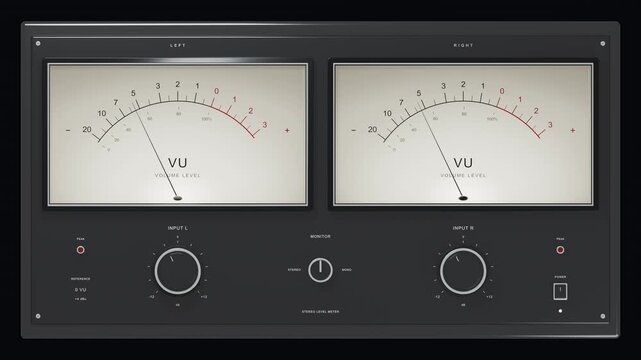Click the RIGHT channel VU meter needle pivot
This screenshot has width=641, height=360.
[x=463, y=198]
